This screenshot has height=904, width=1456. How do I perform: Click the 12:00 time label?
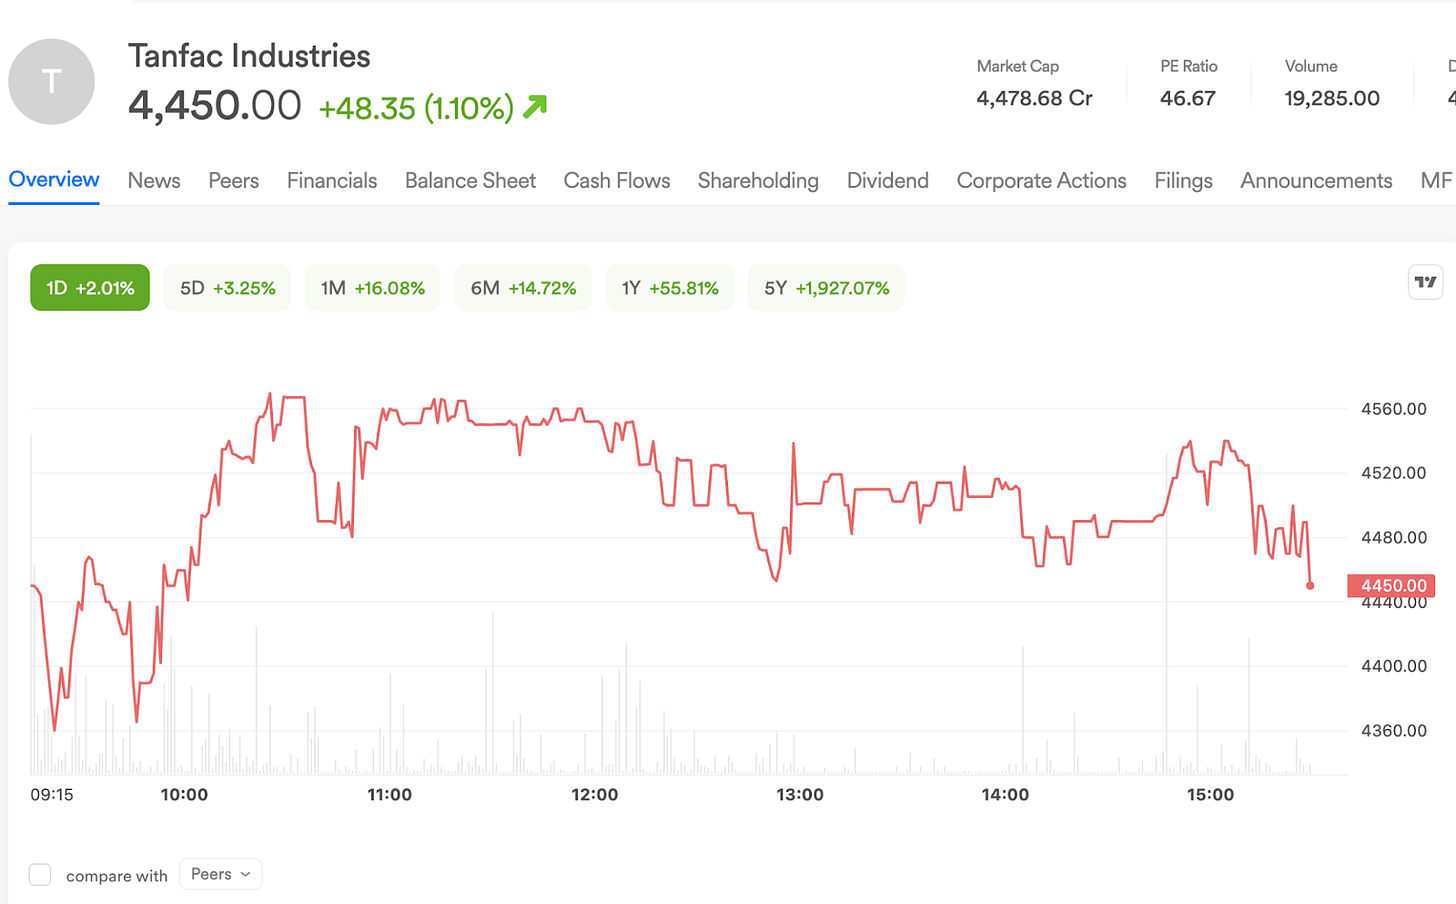tap(595, 795)
